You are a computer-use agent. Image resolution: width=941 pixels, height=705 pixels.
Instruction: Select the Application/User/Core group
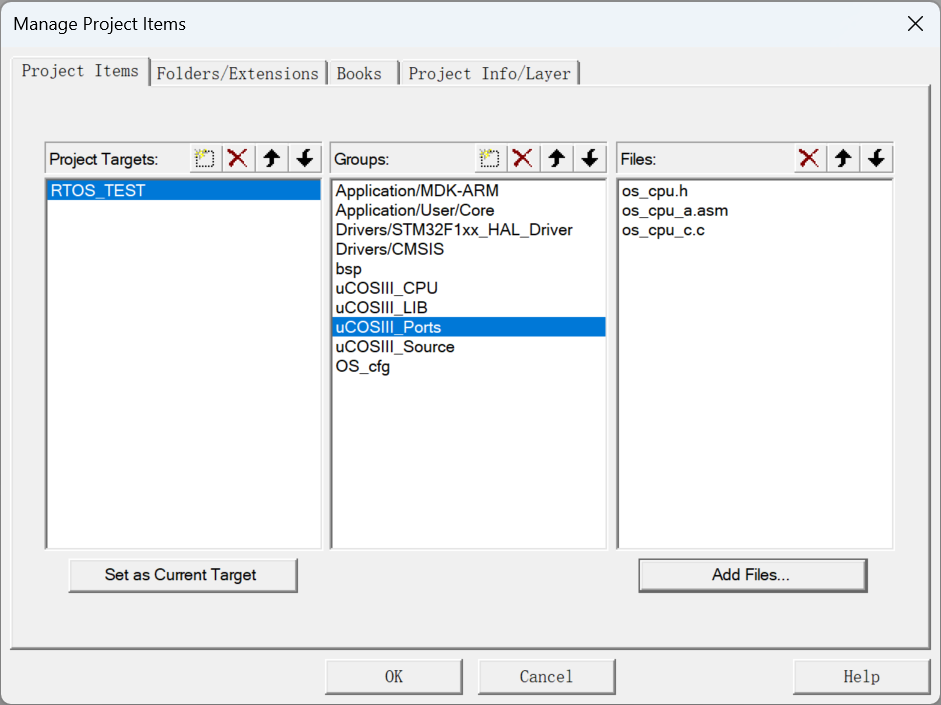[x=469, y=210]
